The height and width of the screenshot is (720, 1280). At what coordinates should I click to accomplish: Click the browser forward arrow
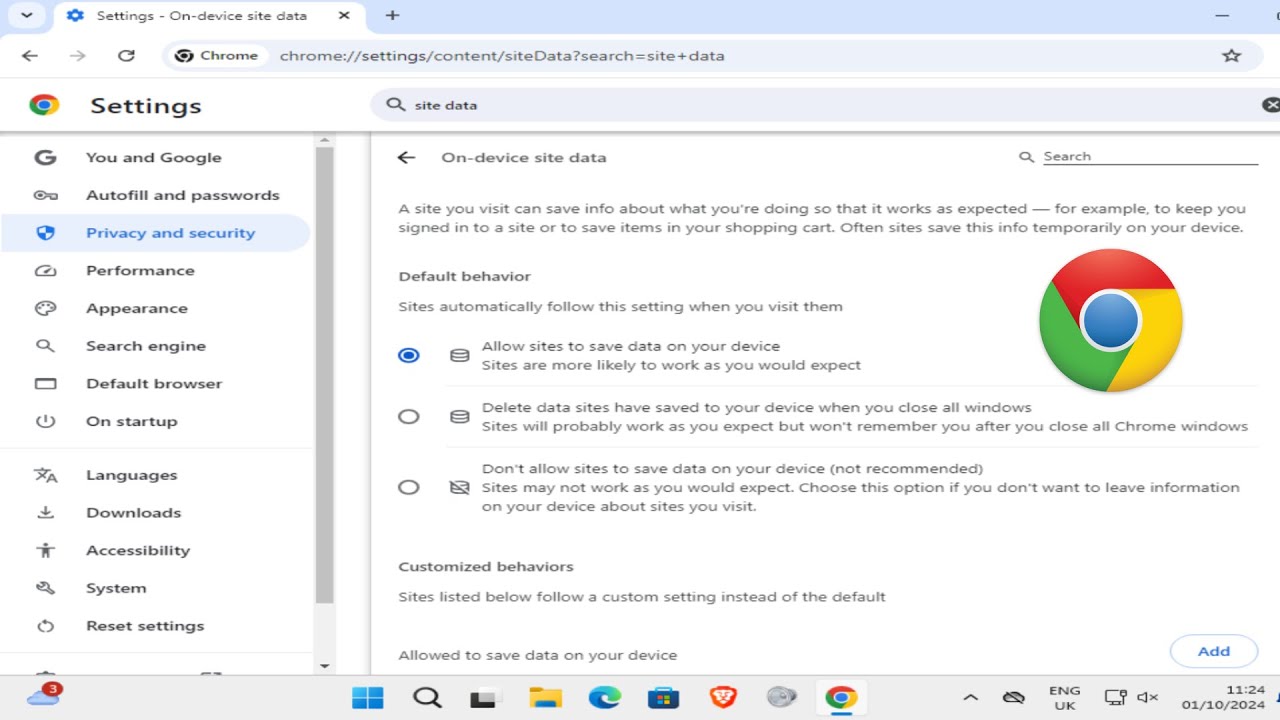[x=78, y=56]
